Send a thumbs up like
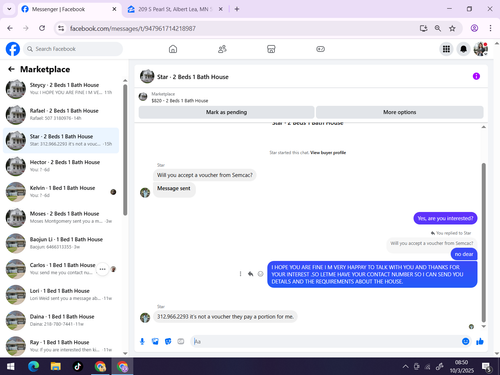 (480, 341)
